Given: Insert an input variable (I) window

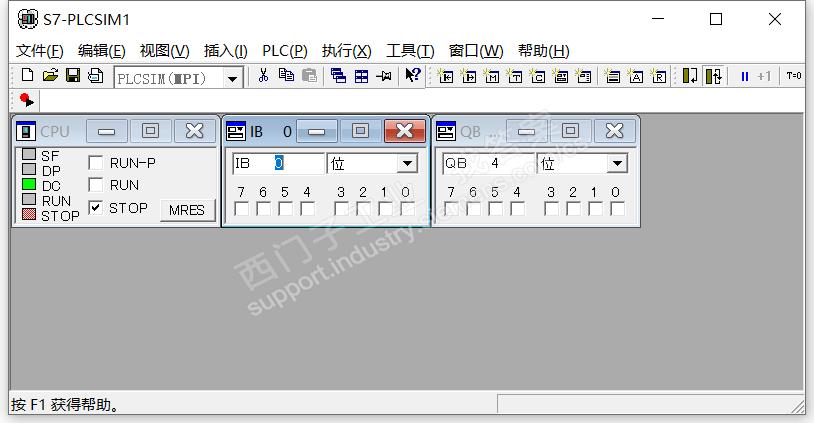Looking at the screenshot, I should (x=445, y=77).
